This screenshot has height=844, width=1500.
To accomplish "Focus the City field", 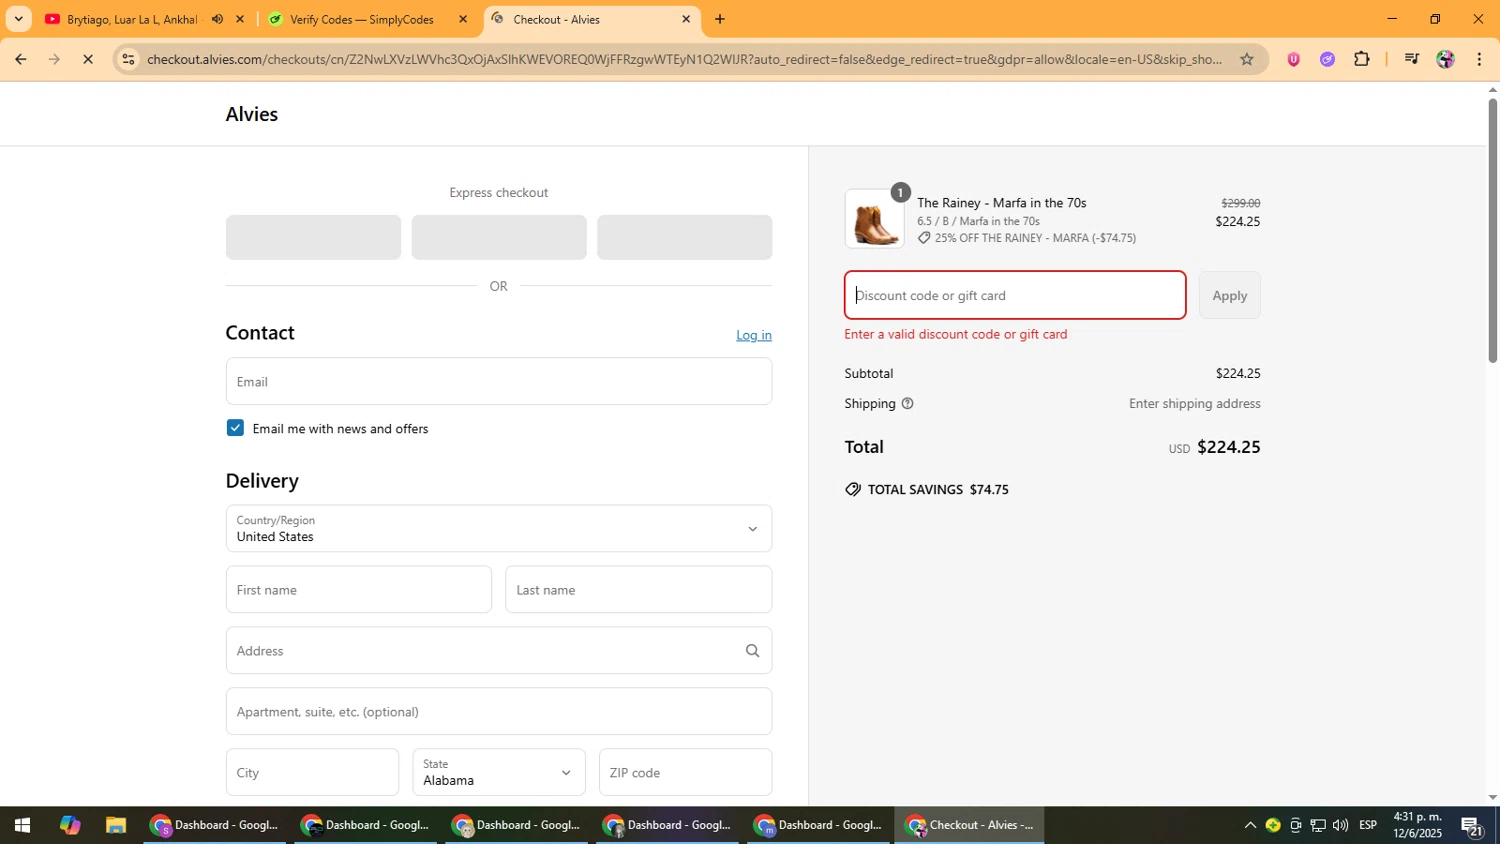I will [x=312, y=772].
